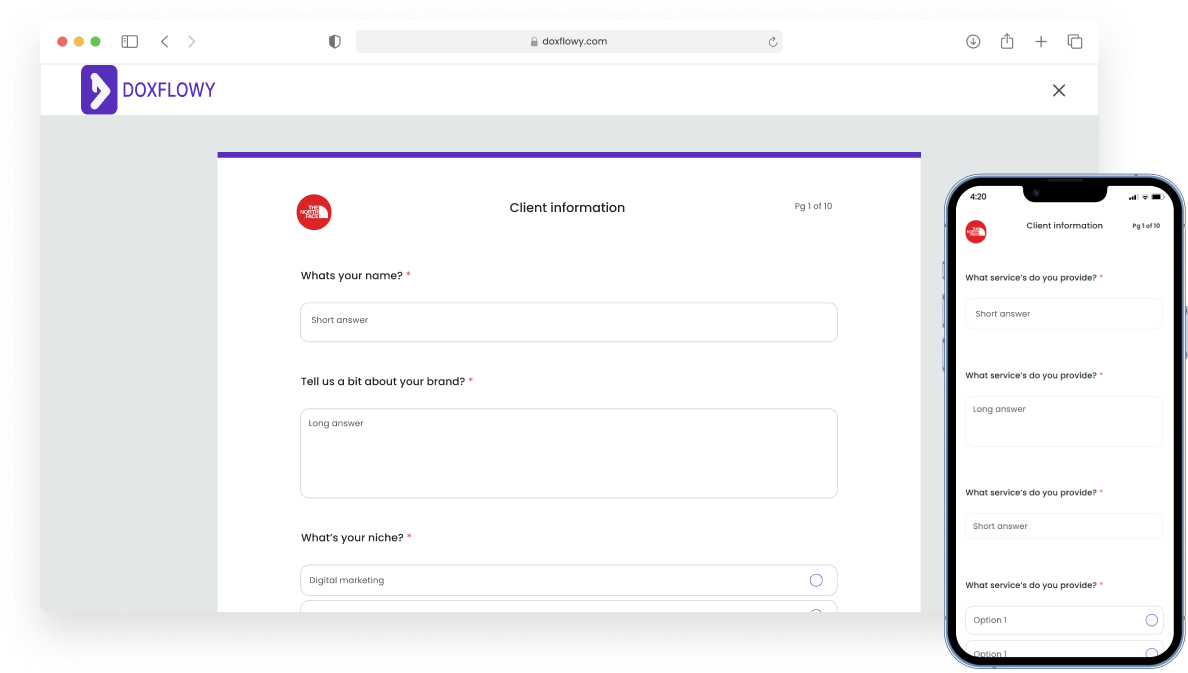Click the 'Whats your name?' short answer field
1188x673 pixels.
pos(569,322)
